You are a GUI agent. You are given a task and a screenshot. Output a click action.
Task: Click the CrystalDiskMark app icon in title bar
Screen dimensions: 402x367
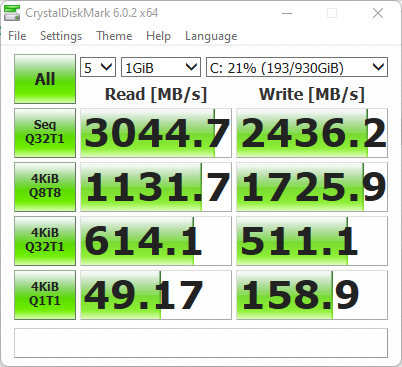pyautogui.click(x=12, y=13)
